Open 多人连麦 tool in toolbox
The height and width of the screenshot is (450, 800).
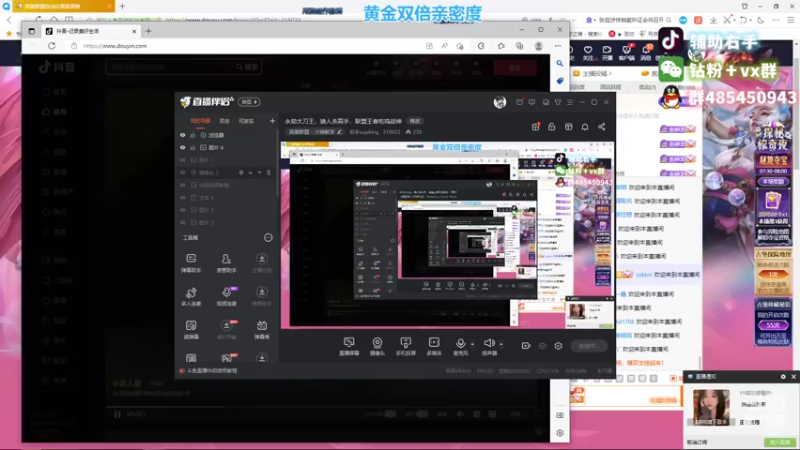pos(191,296)
